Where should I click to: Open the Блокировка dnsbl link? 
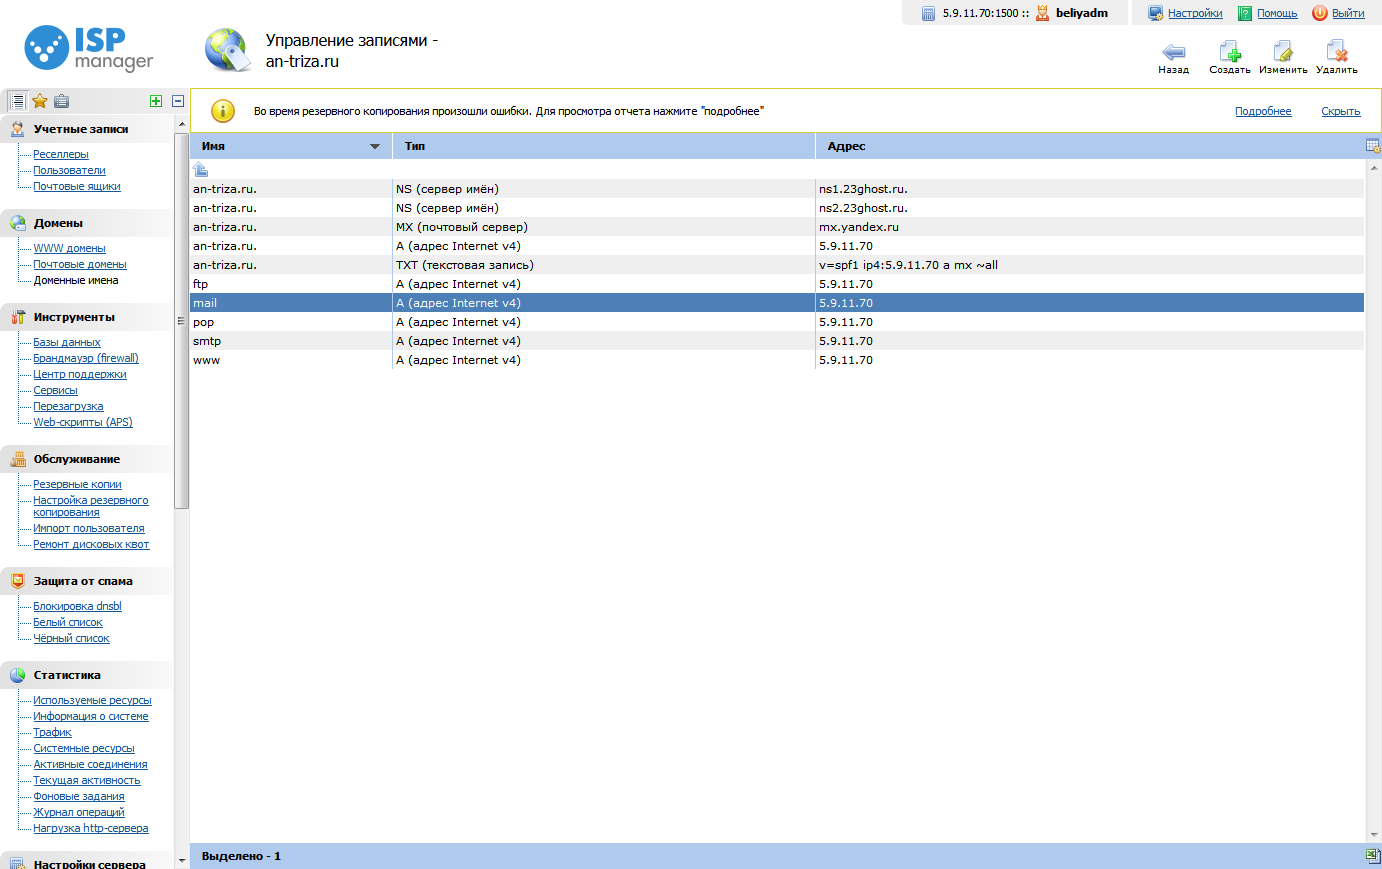point(77,606)
